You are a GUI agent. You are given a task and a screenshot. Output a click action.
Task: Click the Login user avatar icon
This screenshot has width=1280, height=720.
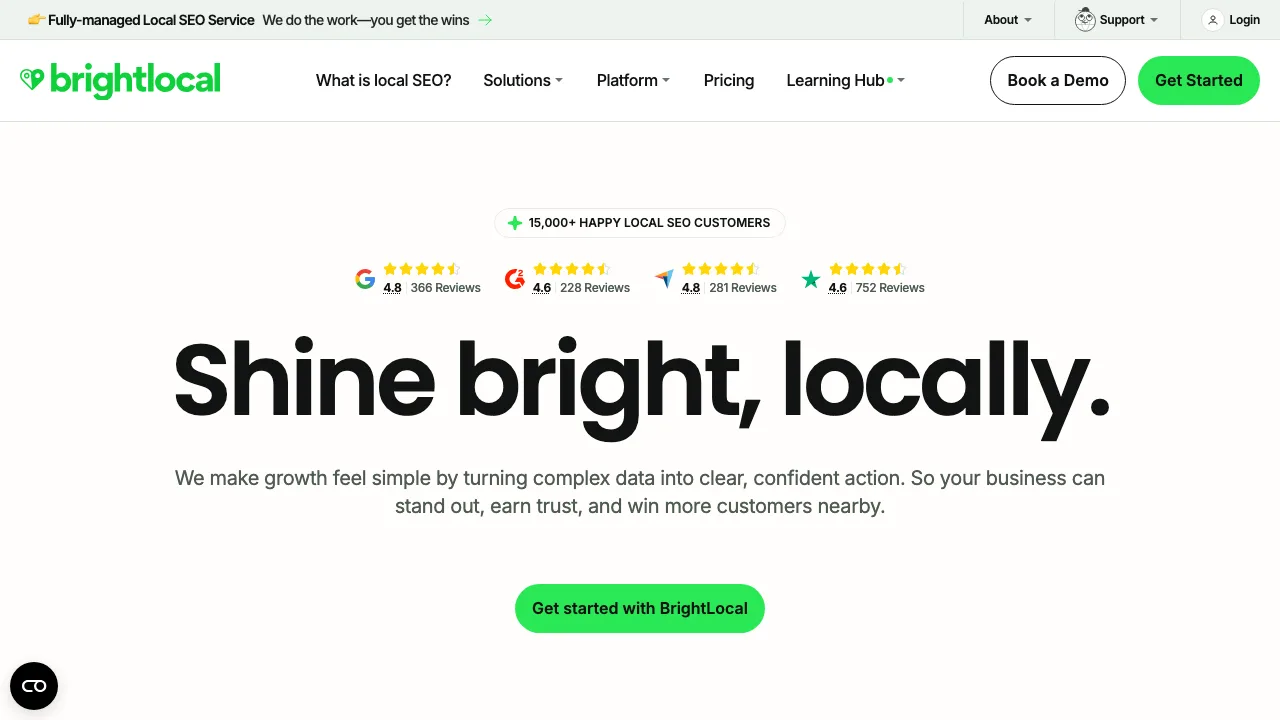tap(1213, 20)
